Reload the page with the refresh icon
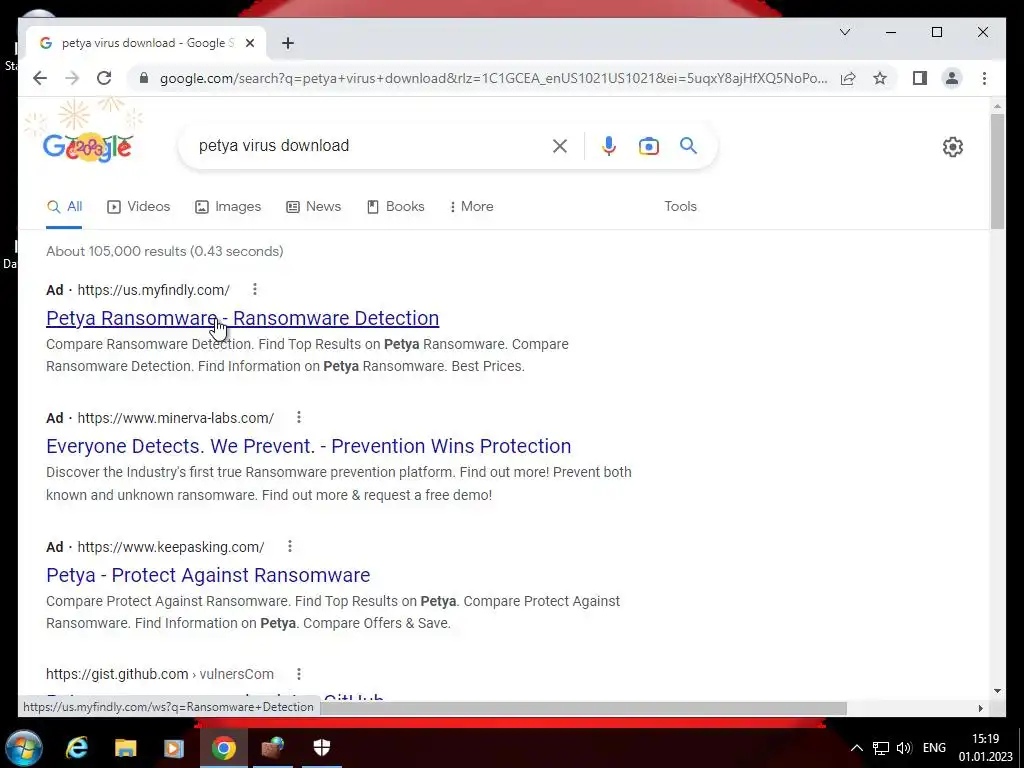The image size is (1024, 768). pos(104,78)
